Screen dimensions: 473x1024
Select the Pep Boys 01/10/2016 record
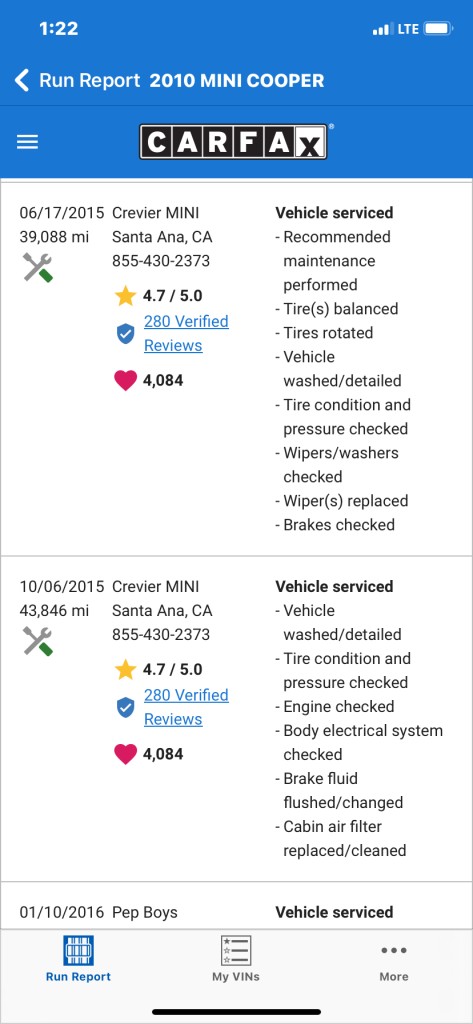[236, 912]
